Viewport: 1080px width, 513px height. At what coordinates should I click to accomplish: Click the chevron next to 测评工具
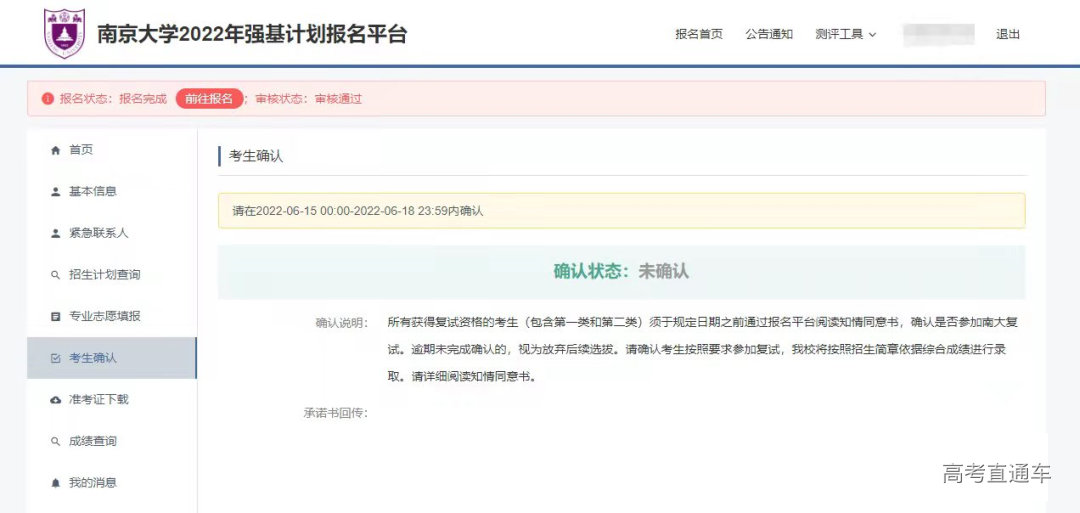(872, 34)
